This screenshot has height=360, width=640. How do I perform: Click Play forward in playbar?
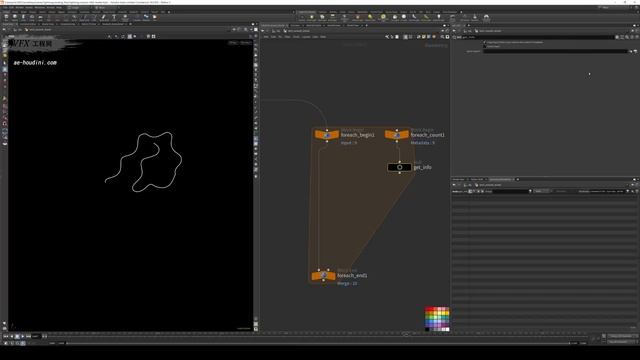coord(23,336)
